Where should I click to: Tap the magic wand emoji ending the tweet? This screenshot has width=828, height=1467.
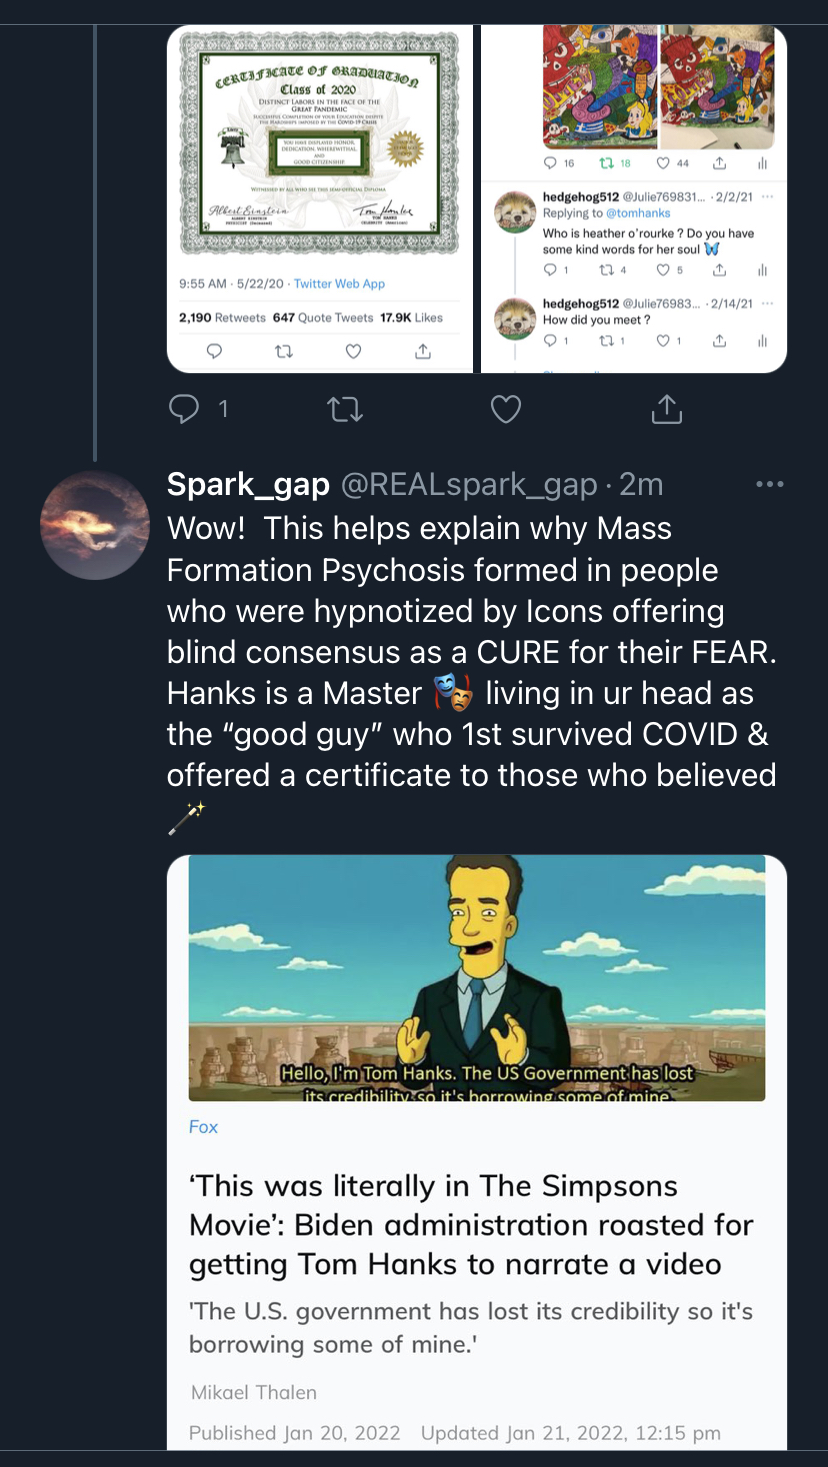186,817
